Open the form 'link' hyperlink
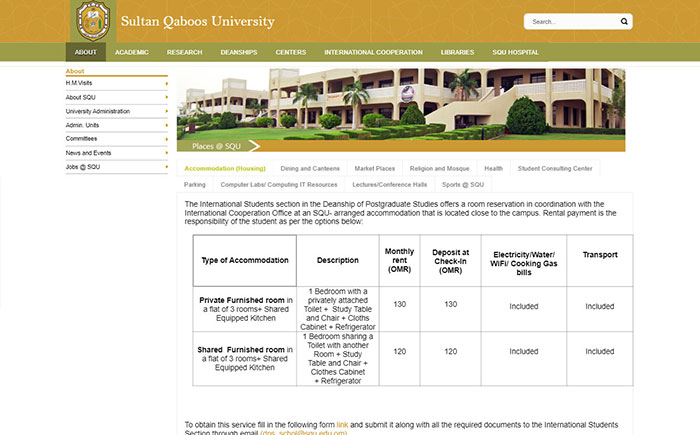This screenshot has width=700, height=435. click(342, 425)
